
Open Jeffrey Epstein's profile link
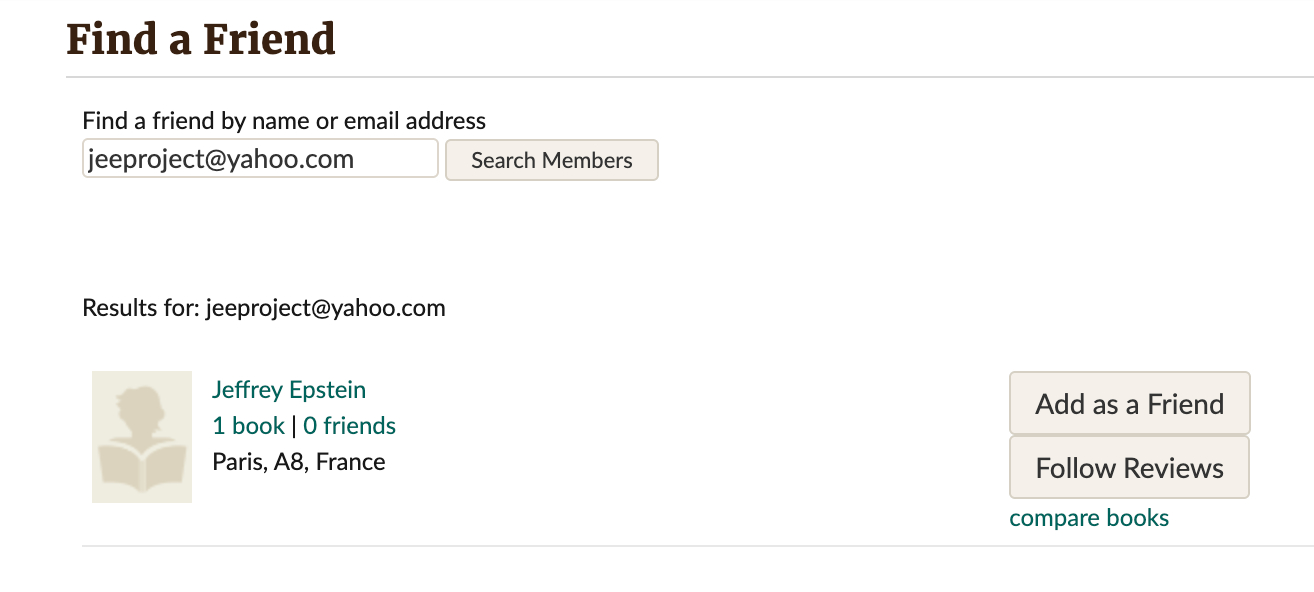tap(289, 390)
